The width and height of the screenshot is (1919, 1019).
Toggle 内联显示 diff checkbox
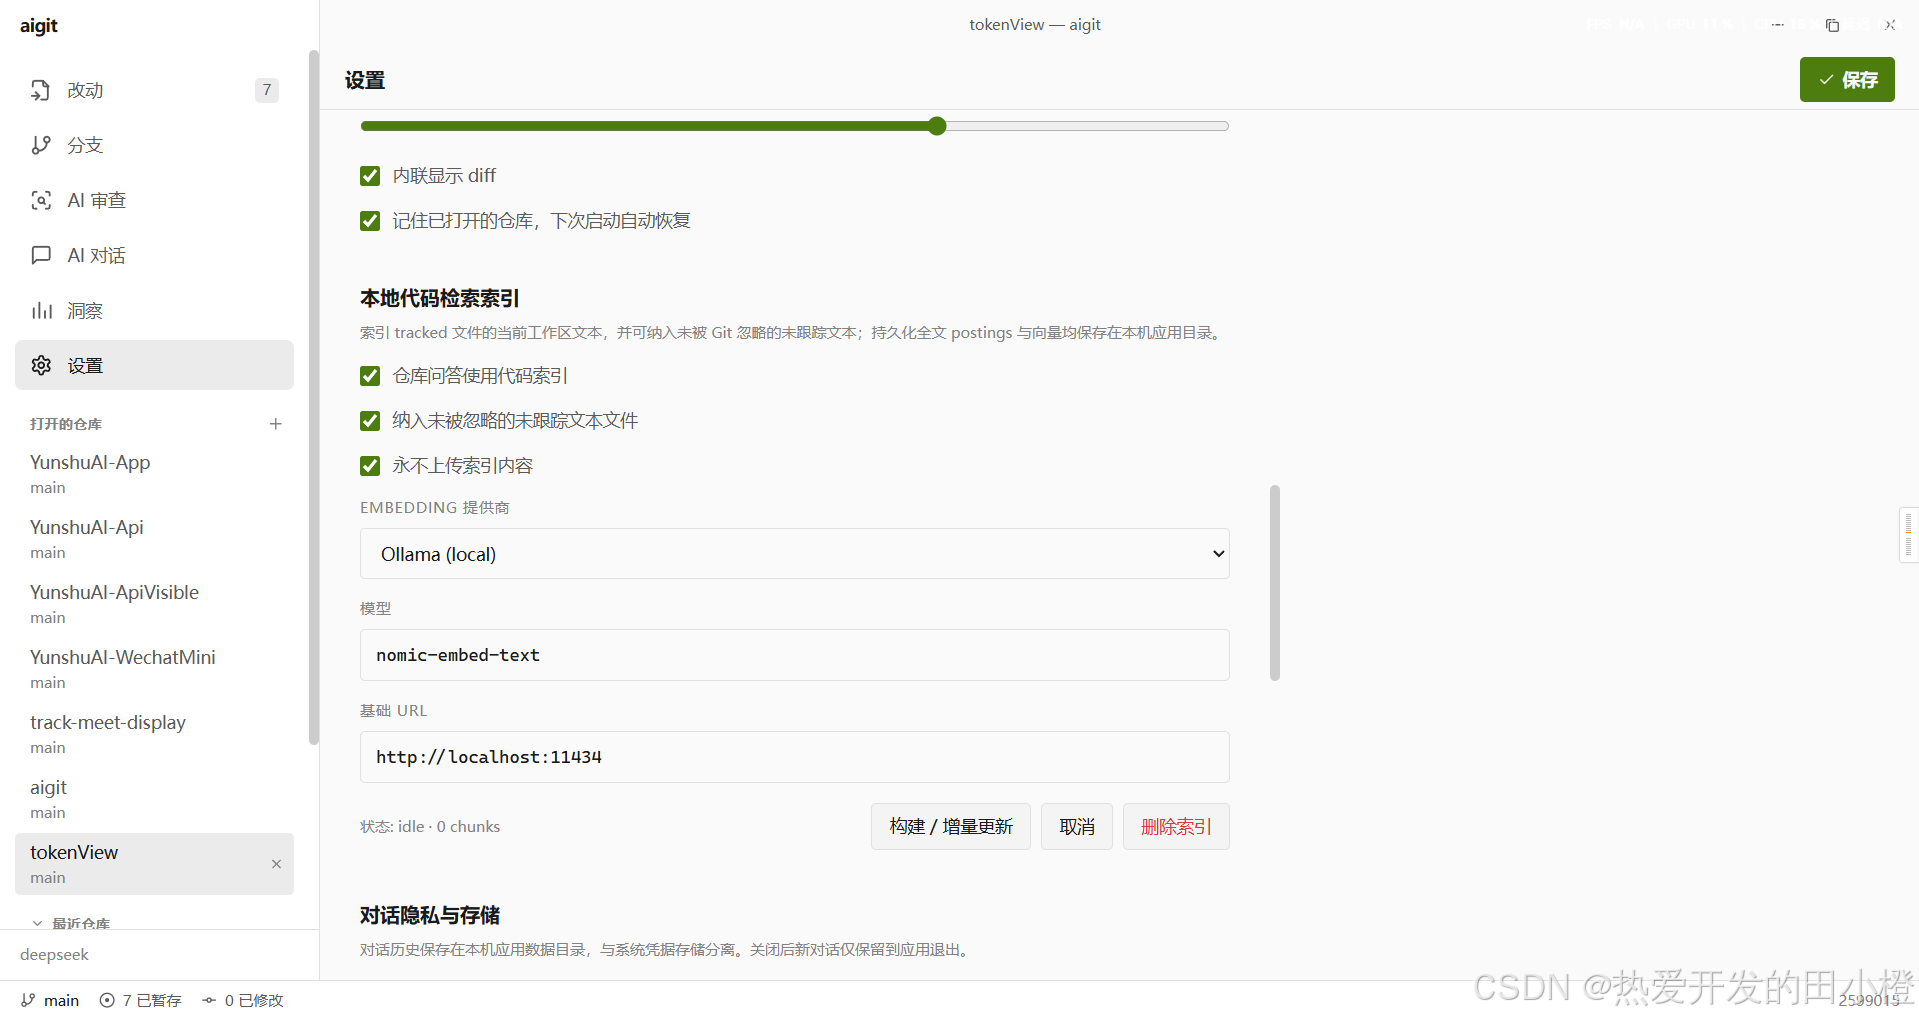pos(370,176)
